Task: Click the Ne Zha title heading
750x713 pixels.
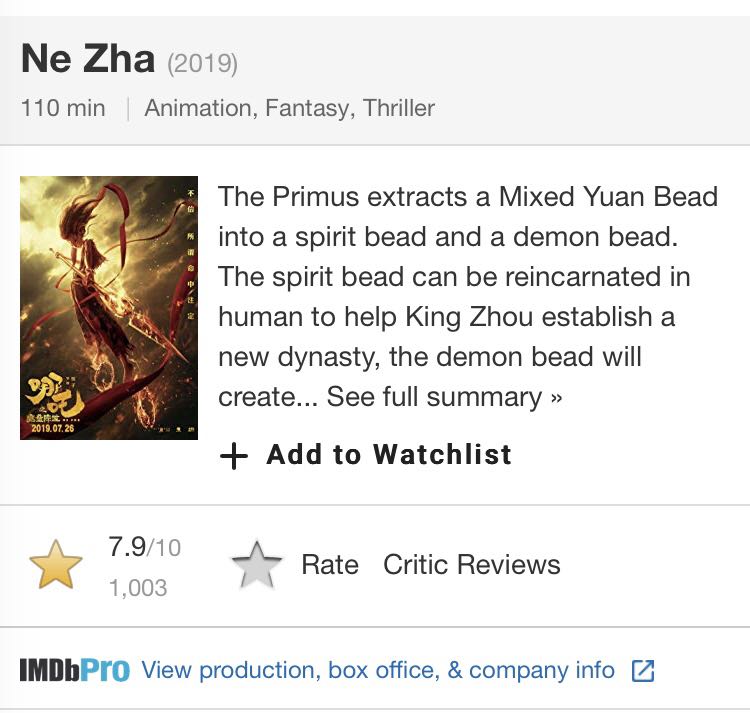Action: pyautogui.click(x=88, y=59)
